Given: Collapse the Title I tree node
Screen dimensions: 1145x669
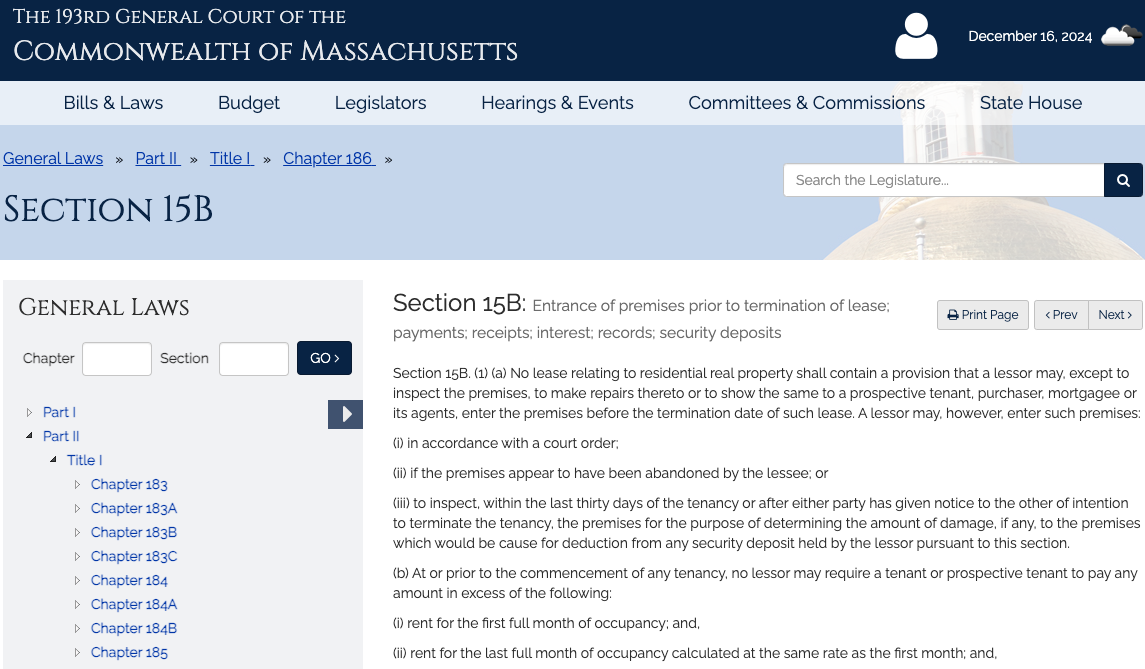Looking at the screenshot, I should click(54, 460).
